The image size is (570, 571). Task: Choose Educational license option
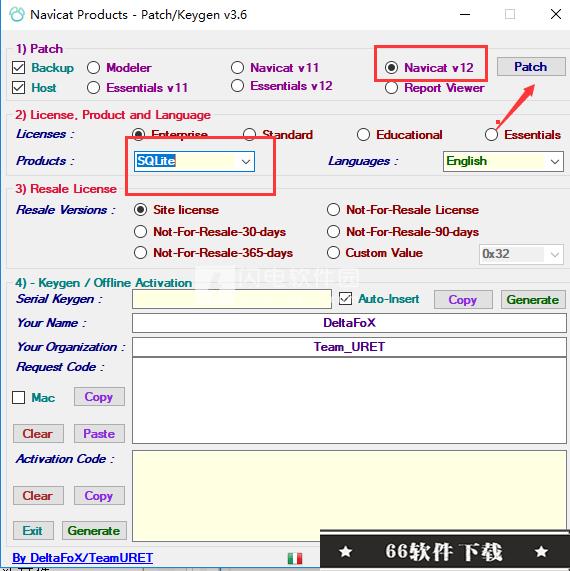tap(363, 134)
